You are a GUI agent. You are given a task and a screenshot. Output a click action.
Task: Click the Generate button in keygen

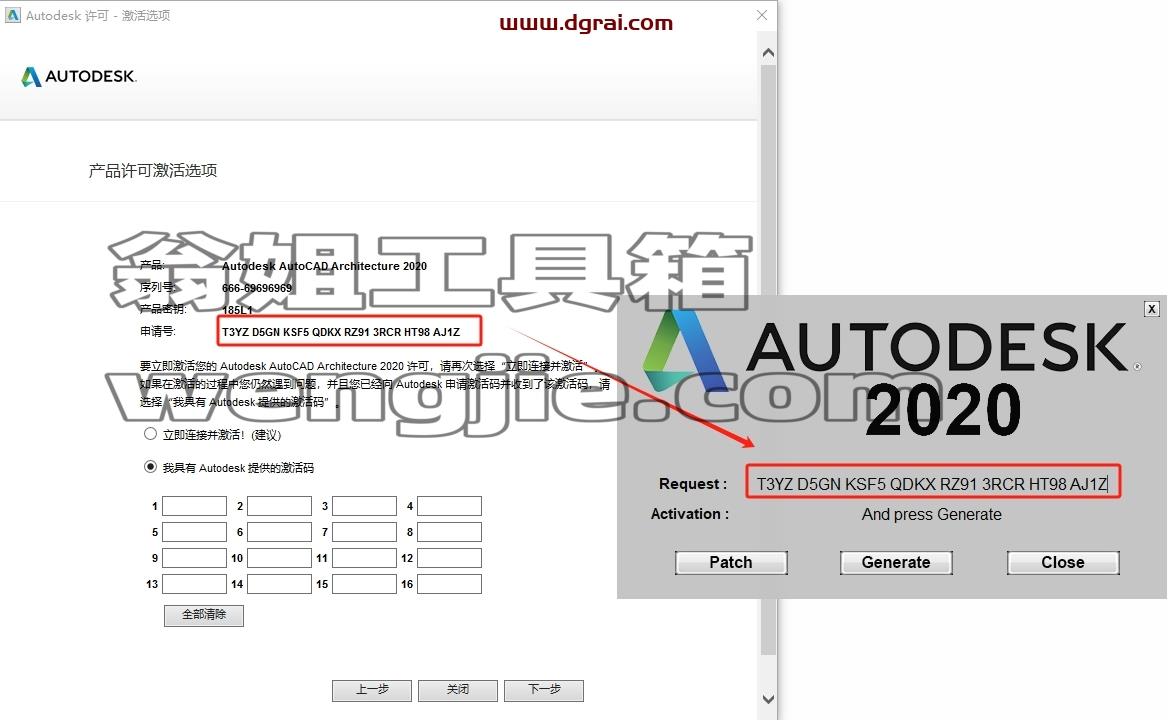click(x=896, y=563)
